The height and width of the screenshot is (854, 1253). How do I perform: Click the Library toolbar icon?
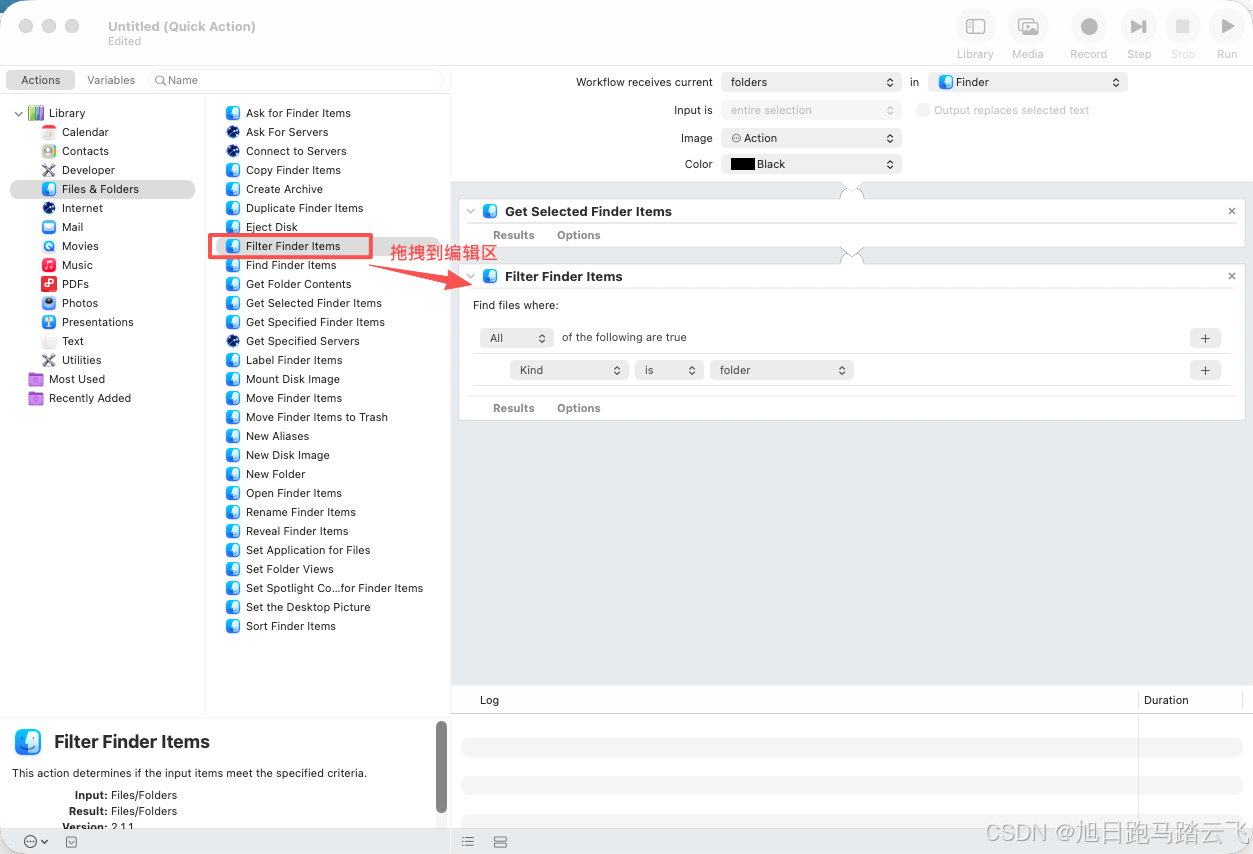click(x=975, y=27)
